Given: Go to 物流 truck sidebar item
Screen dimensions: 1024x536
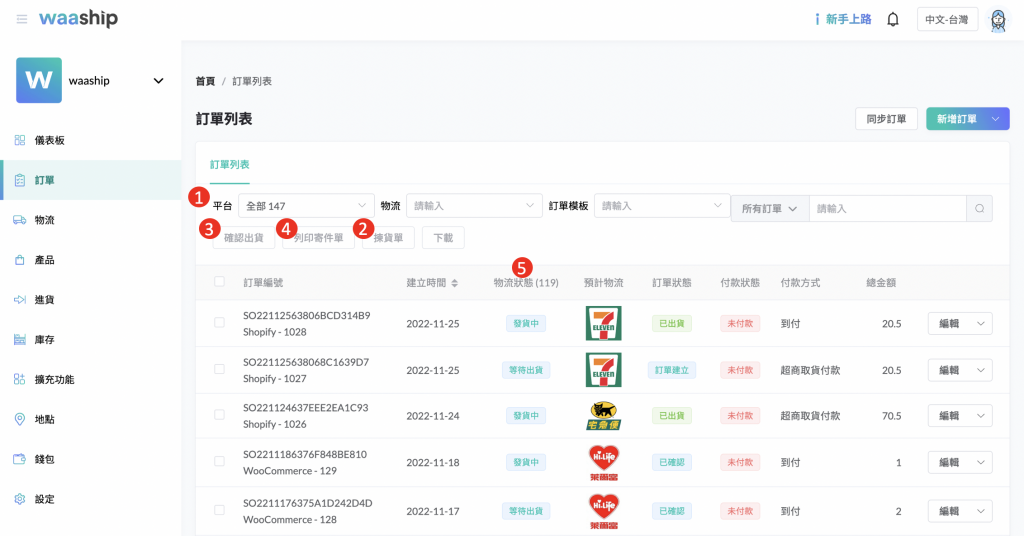Looking at the screenshot, I should tap(44, 220).
